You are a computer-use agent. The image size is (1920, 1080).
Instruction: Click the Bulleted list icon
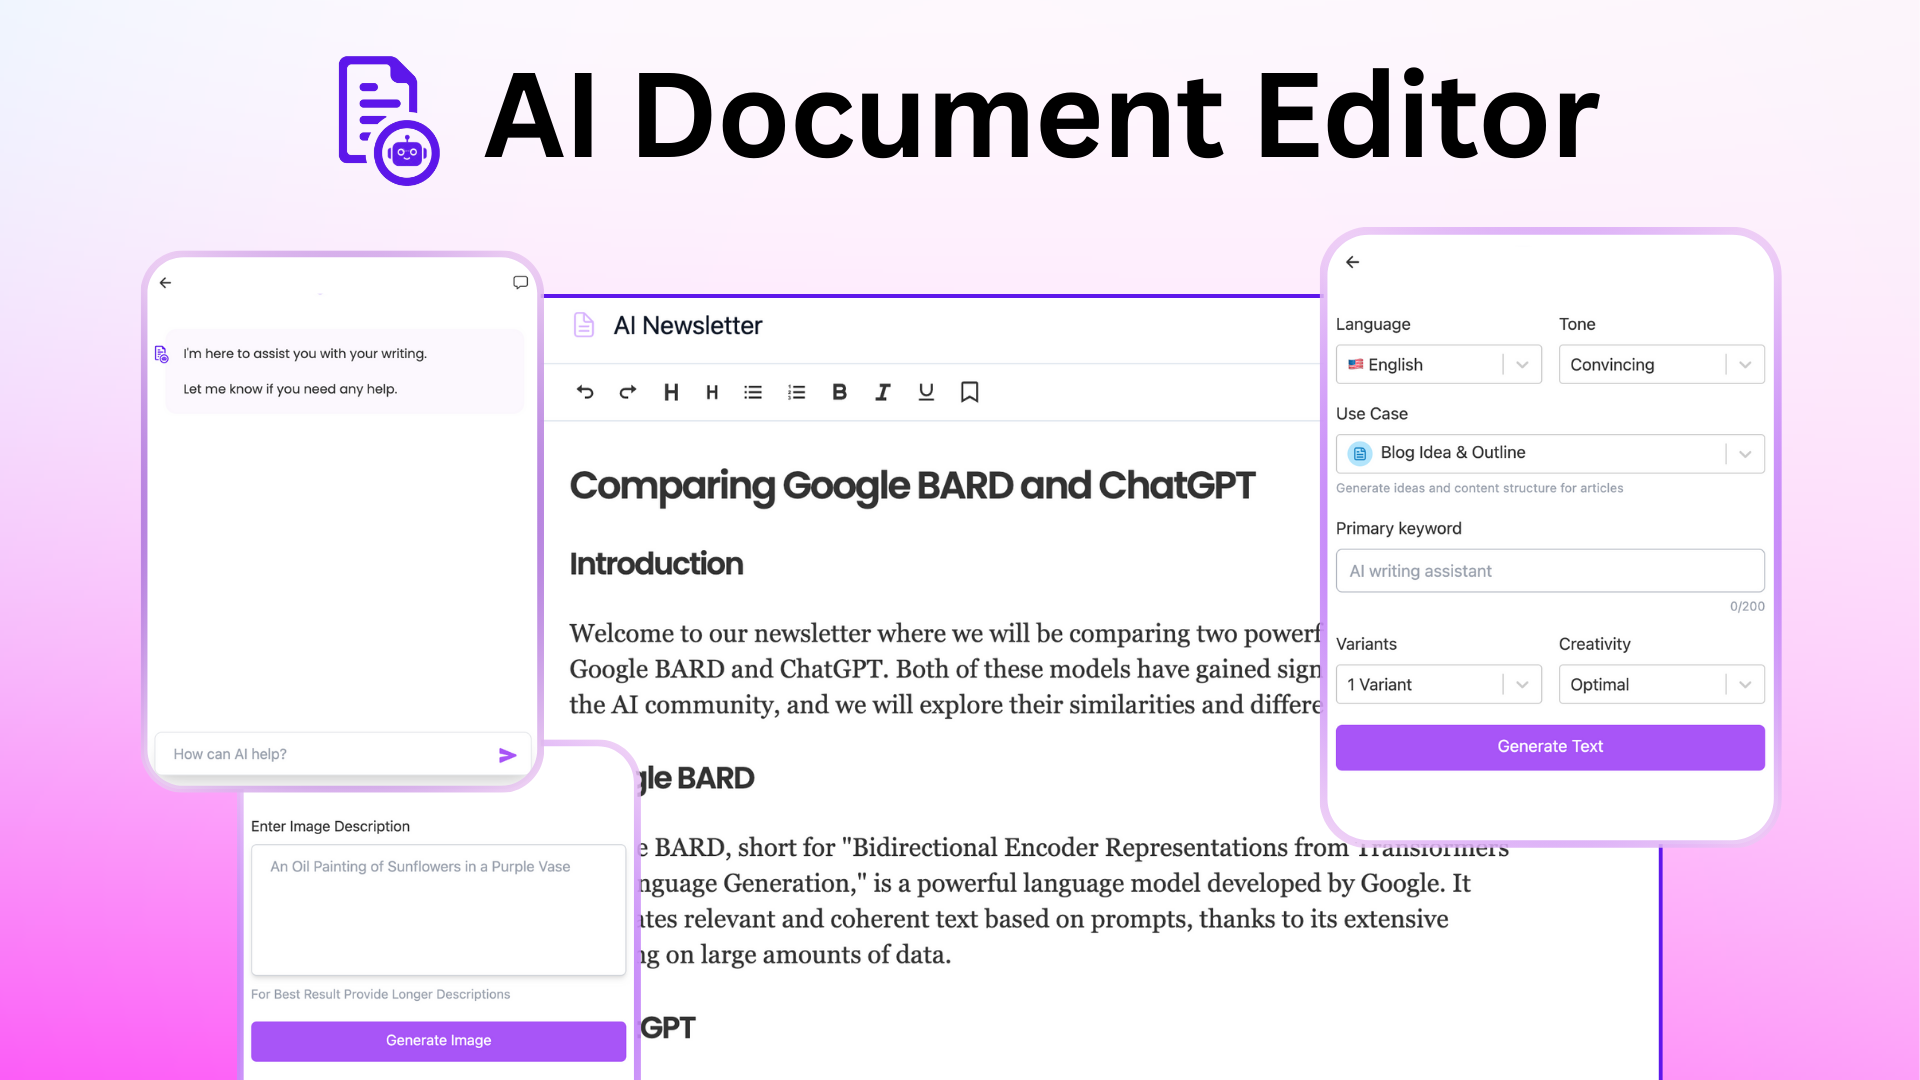coord(753,392)
